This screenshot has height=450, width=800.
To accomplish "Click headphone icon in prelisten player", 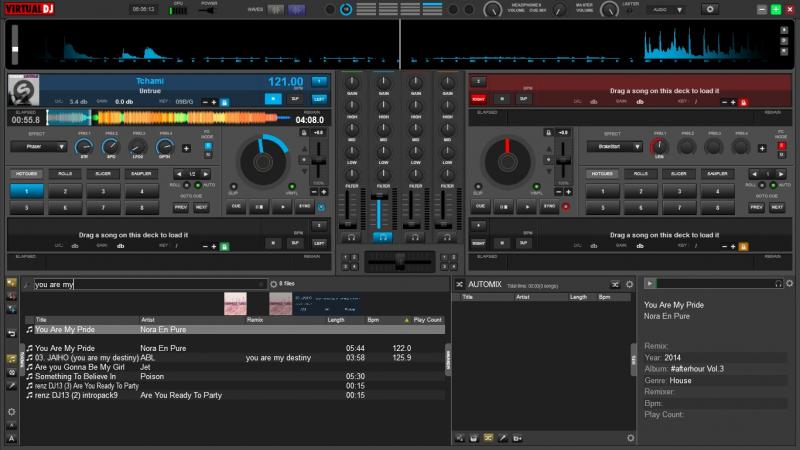I will (779, 284).
